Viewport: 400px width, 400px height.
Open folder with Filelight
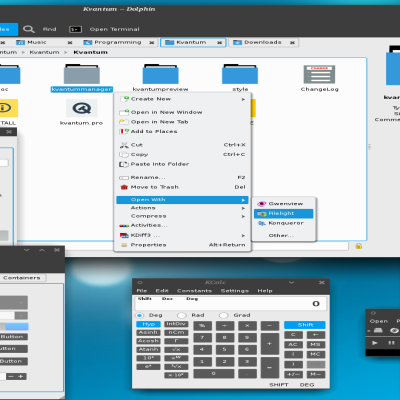click(284, 213)
